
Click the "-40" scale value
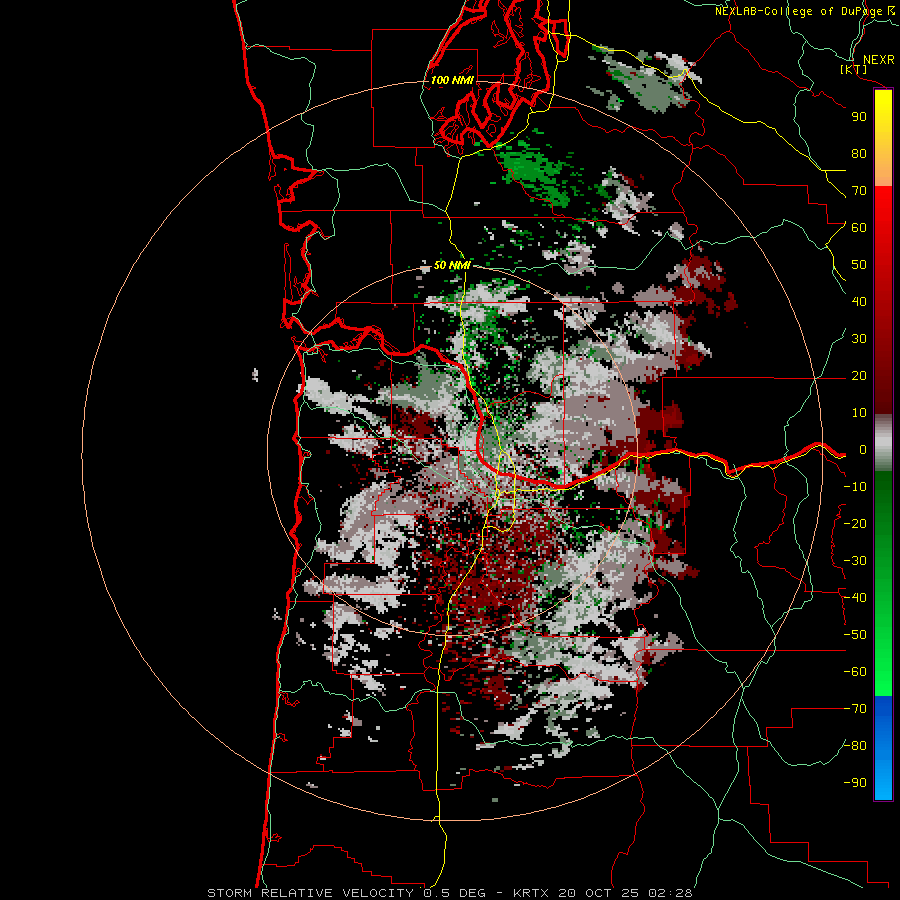[855, 598]
